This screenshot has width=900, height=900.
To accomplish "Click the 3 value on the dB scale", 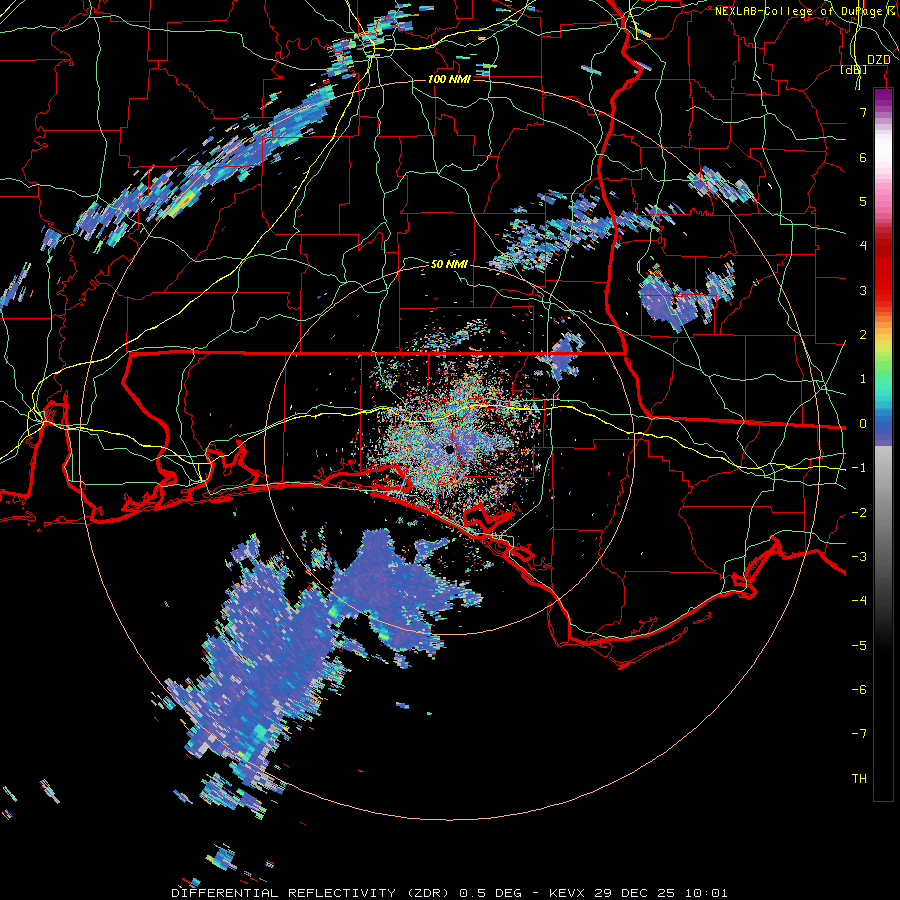I will pyautogui.click(x=863, y=290).
